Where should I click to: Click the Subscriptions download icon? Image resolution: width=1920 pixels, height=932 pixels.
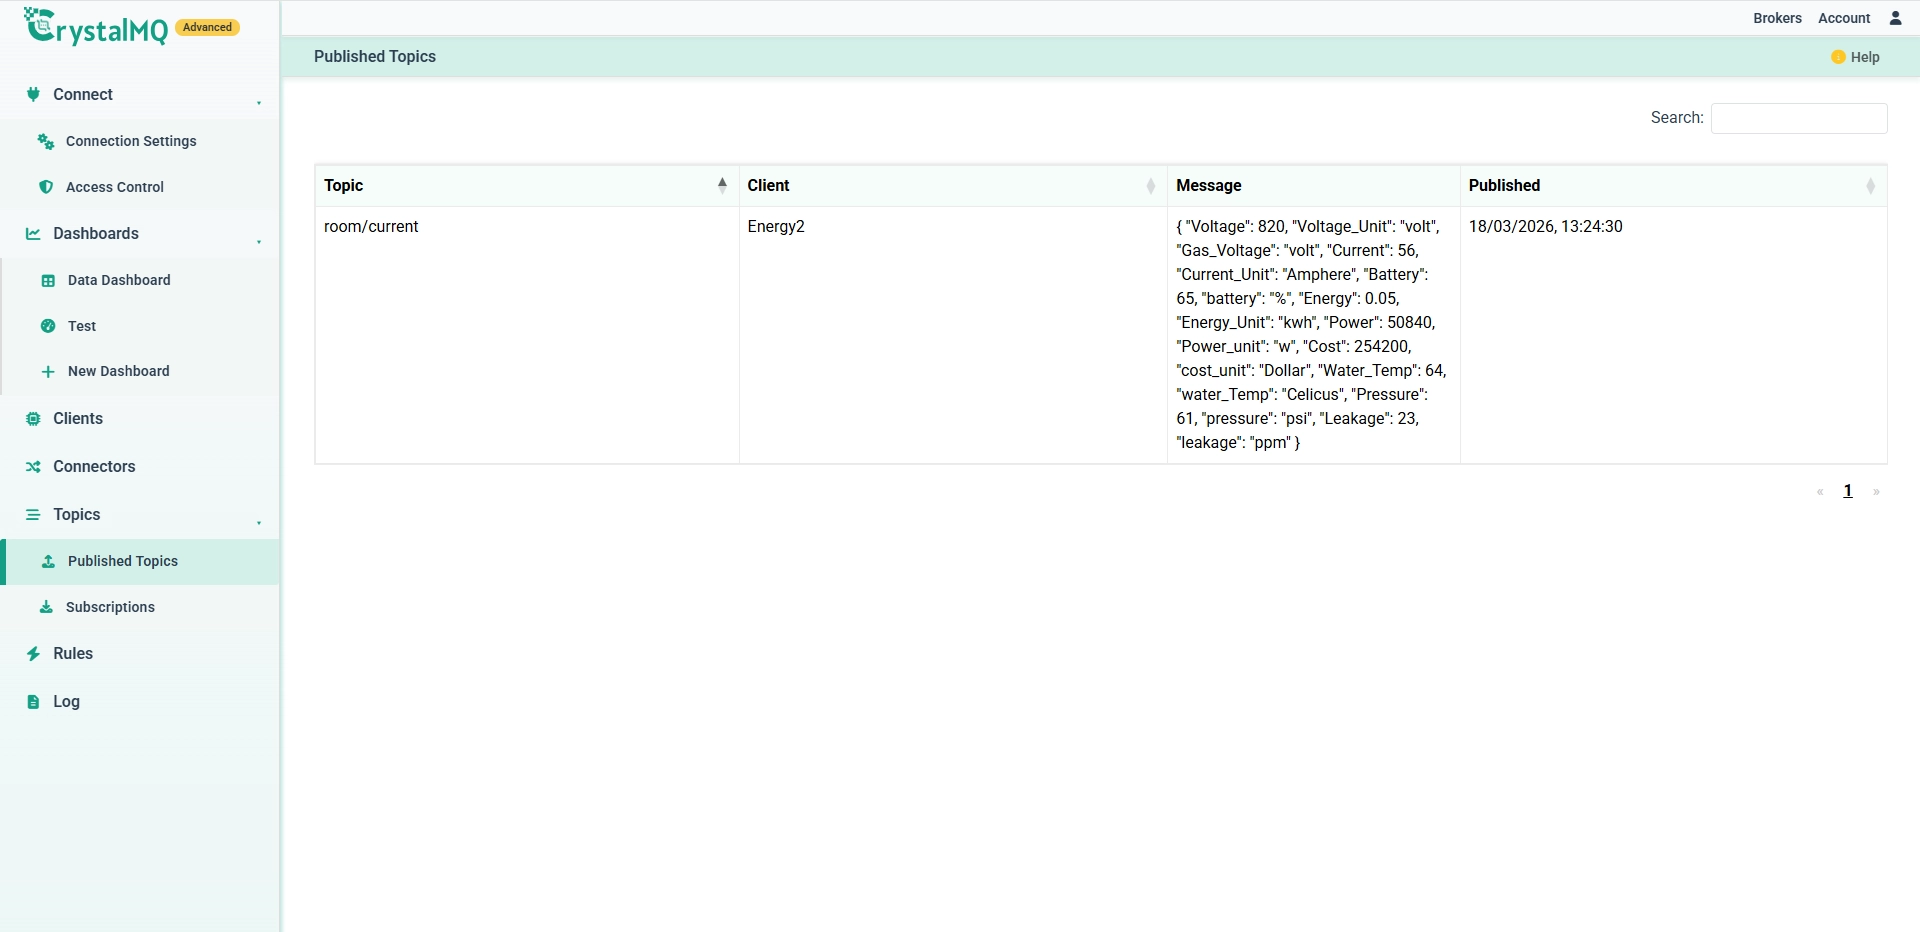(46, 607)
